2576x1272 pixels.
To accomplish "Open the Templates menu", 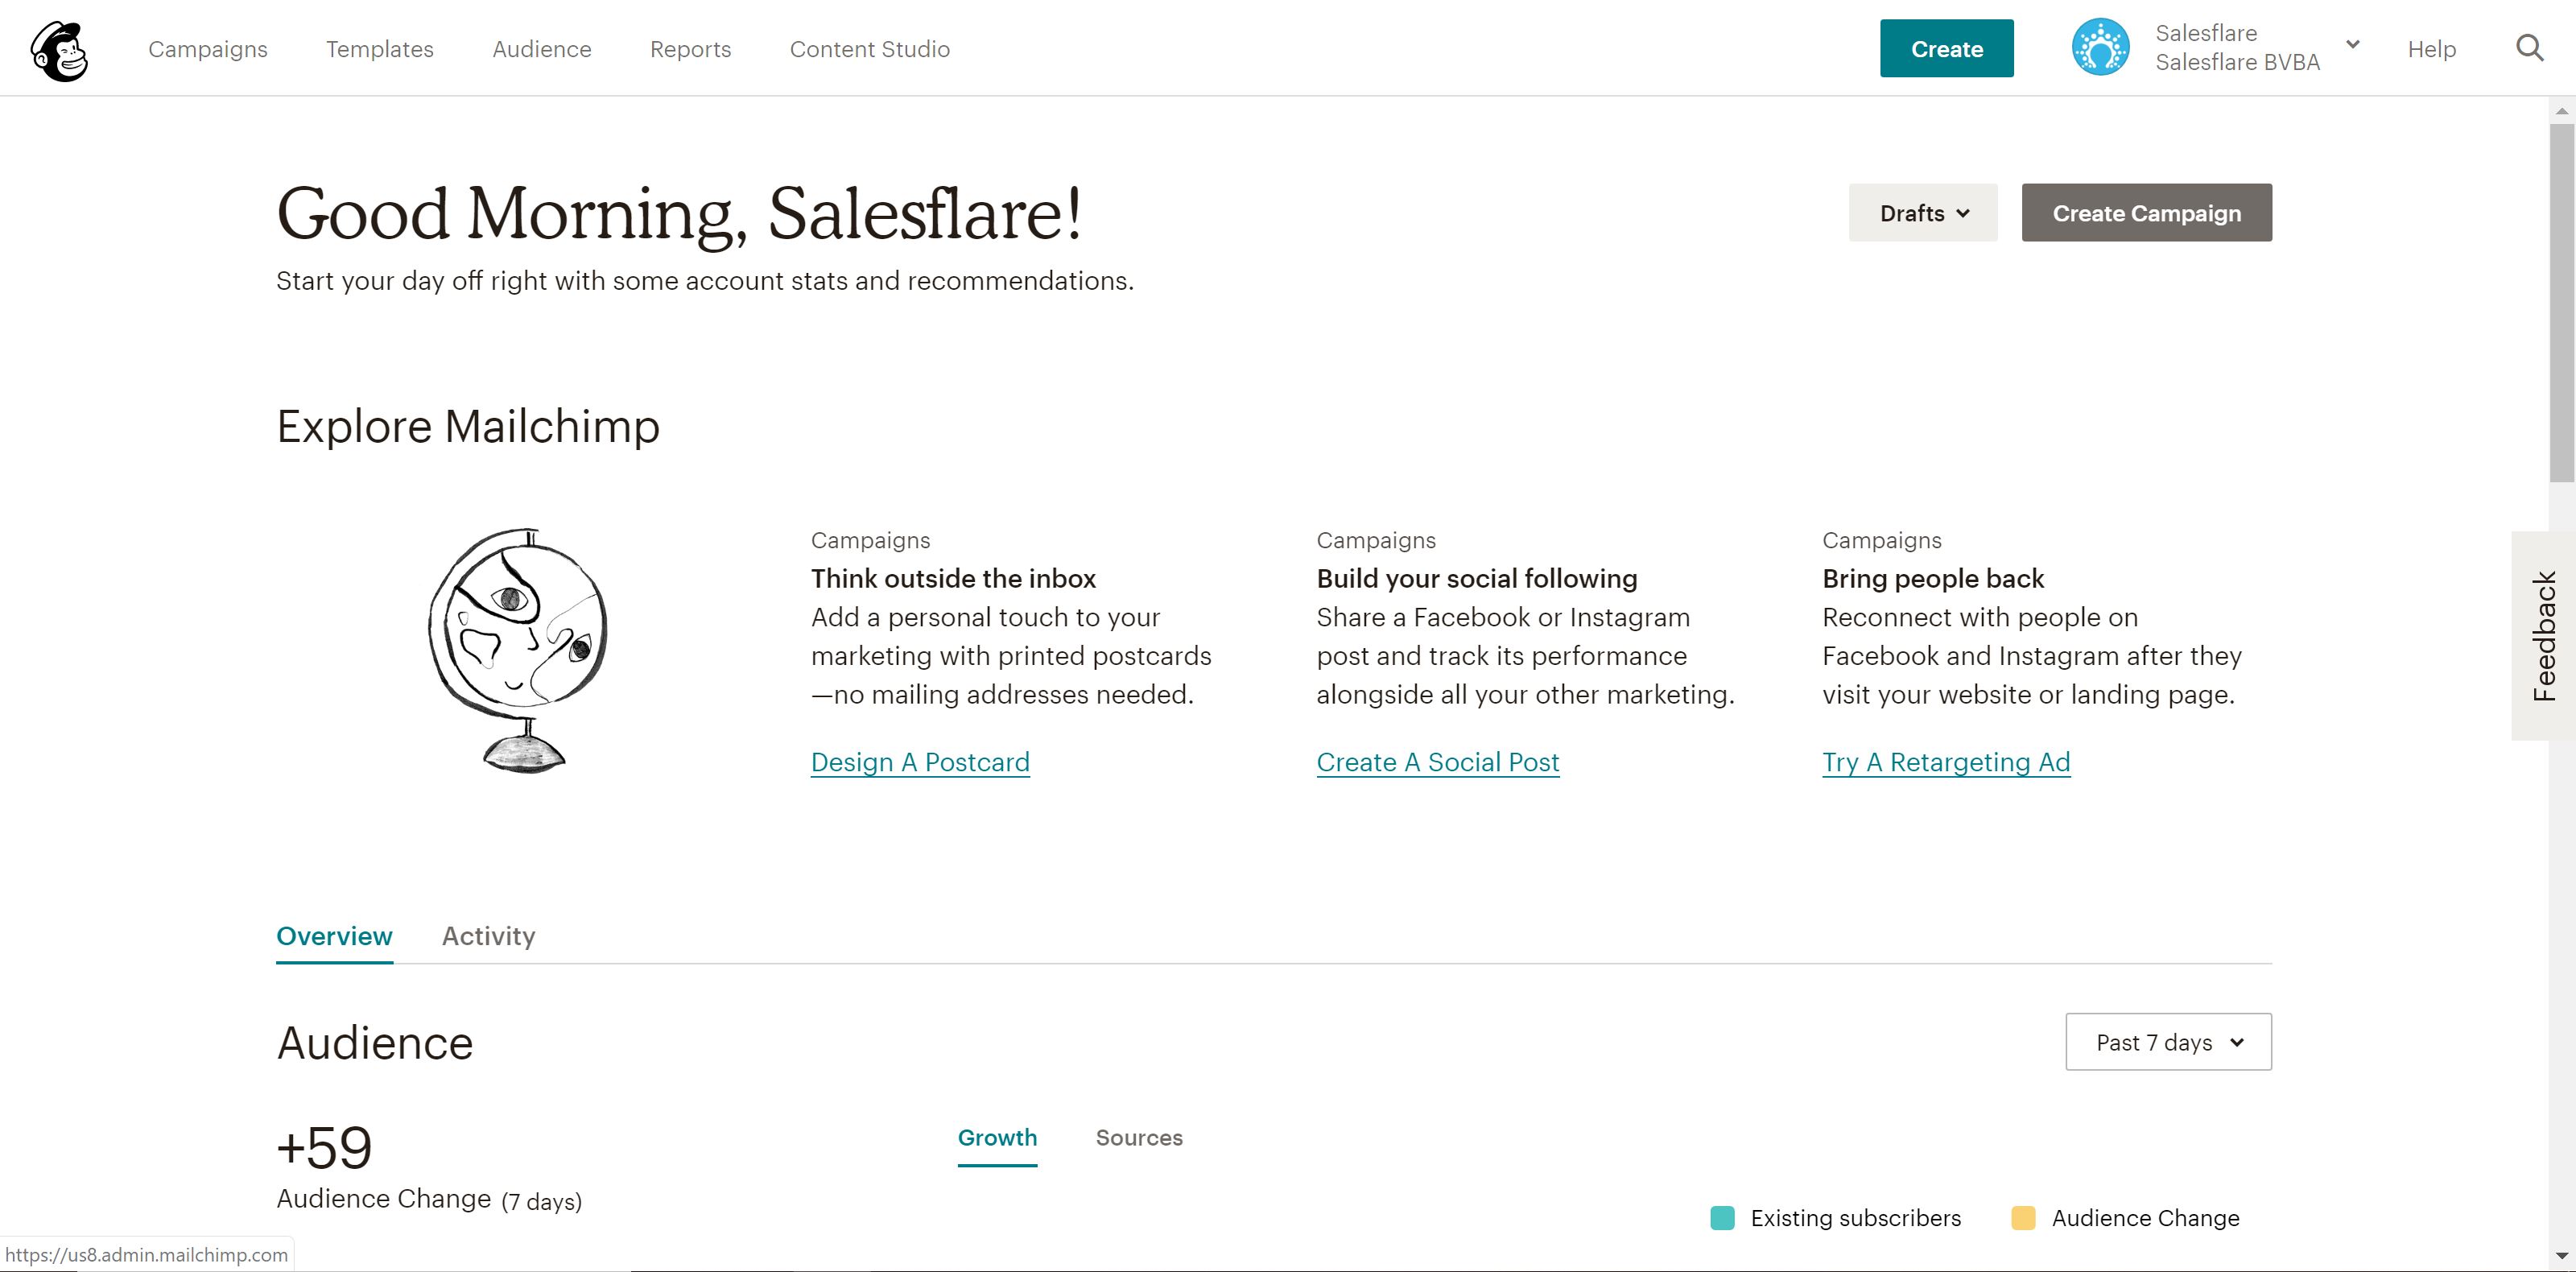I will click(x=379, y=48).
